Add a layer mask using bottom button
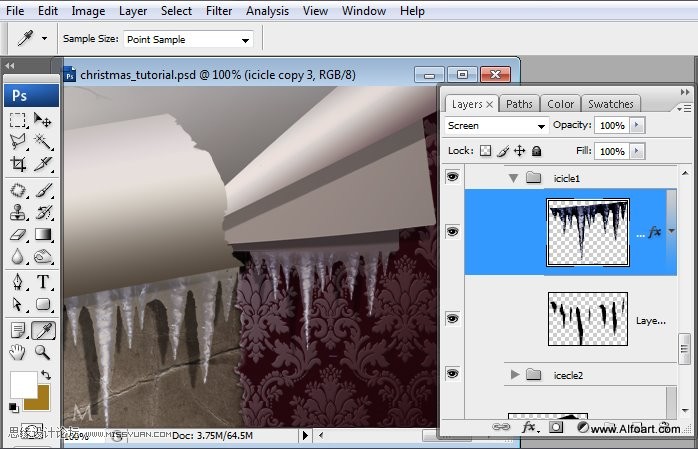 [x=556, y=427]
